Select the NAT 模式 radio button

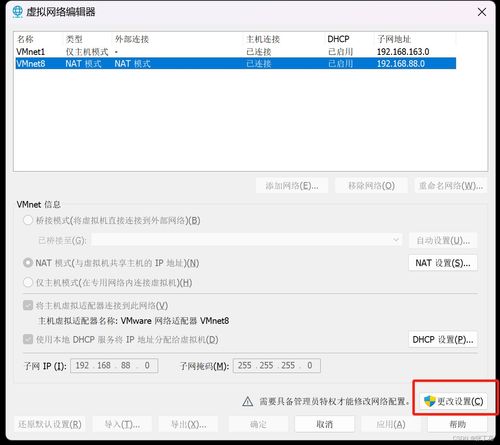point(28,263)
